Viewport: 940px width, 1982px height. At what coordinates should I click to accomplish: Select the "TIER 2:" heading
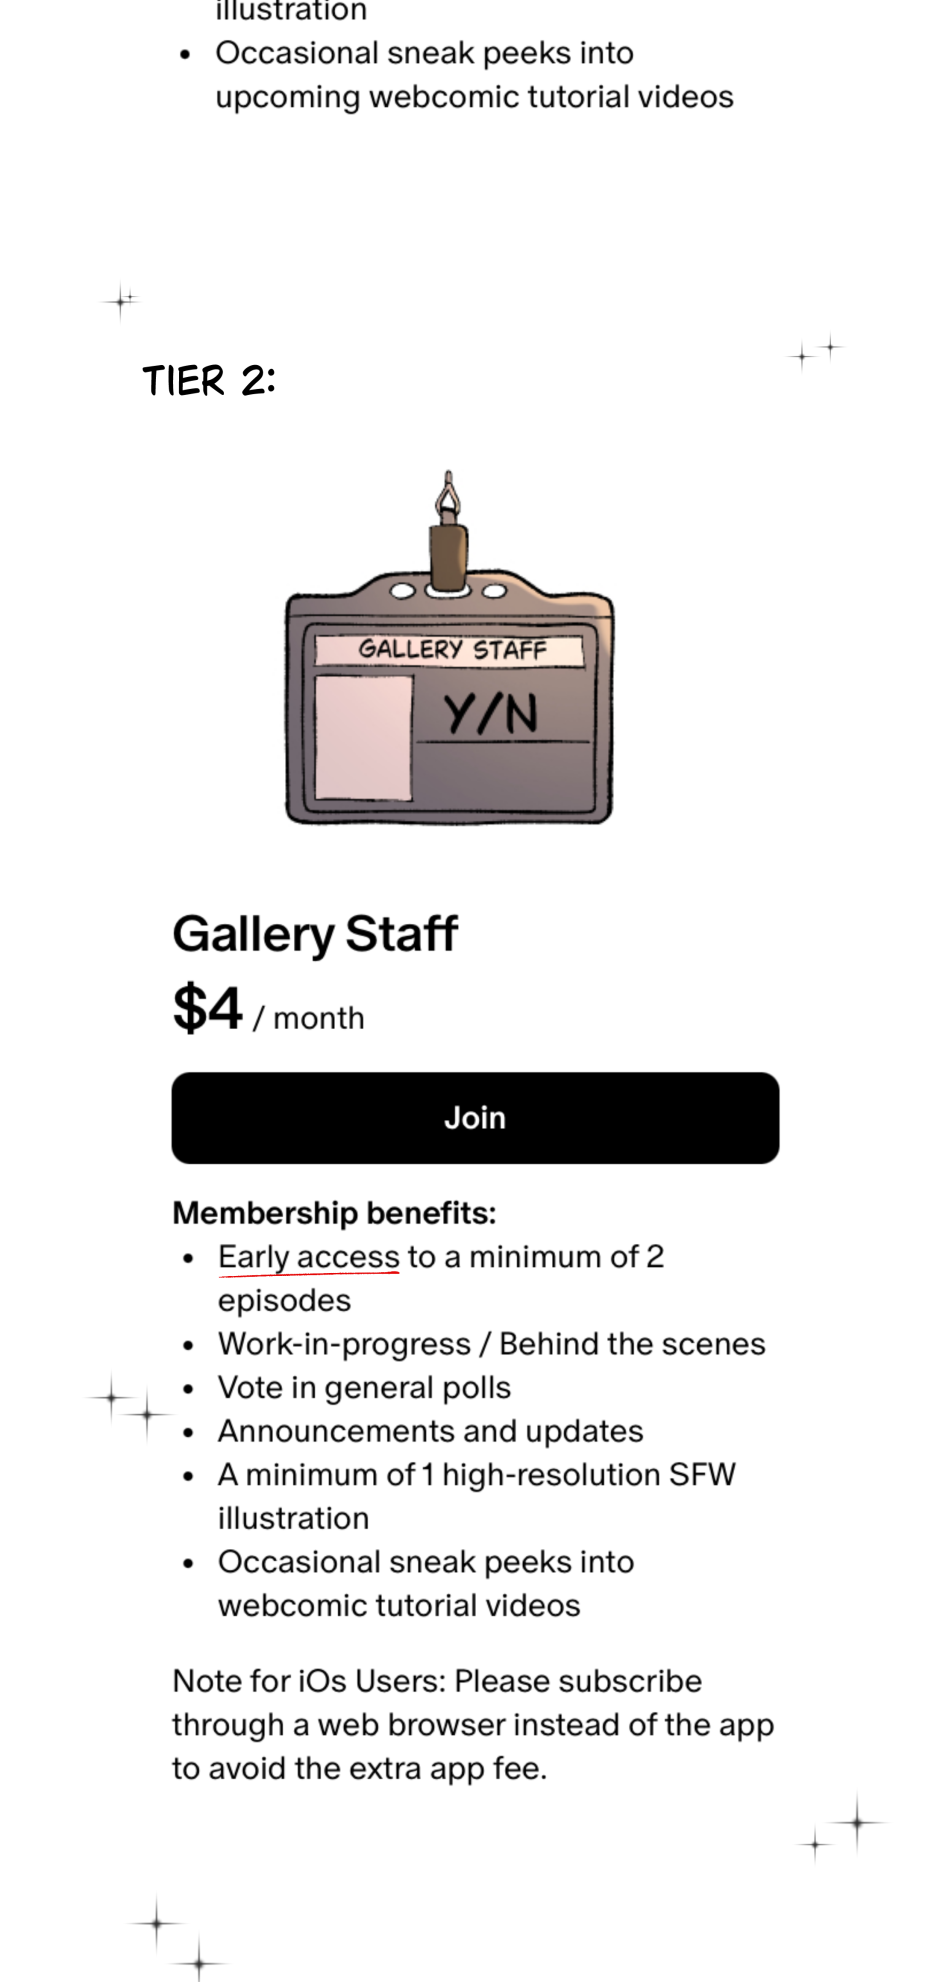point(208,381)
